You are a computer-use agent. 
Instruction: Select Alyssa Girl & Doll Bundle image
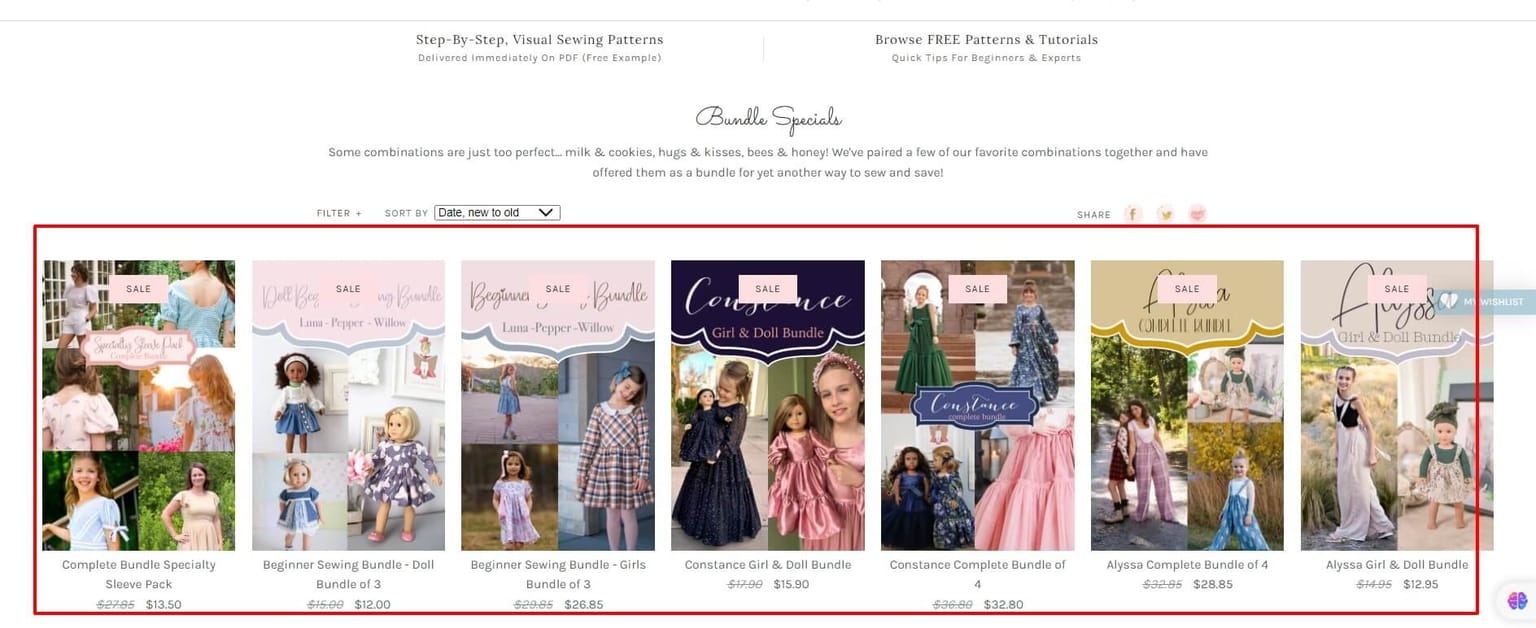click(x=1397, y=405)
